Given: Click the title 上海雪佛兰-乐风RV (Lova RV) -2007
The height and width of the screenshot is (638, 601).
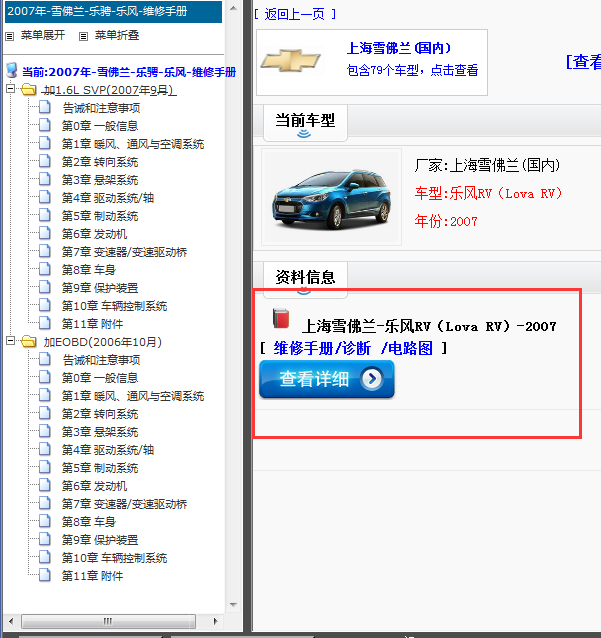Looking at the screenshot, I should coord(429,326).
